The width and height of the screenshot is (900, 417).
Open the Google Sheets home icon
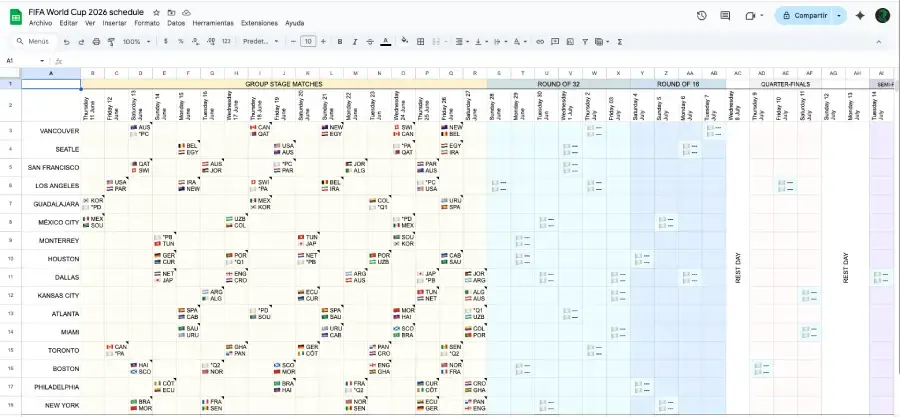click(15, 17)
